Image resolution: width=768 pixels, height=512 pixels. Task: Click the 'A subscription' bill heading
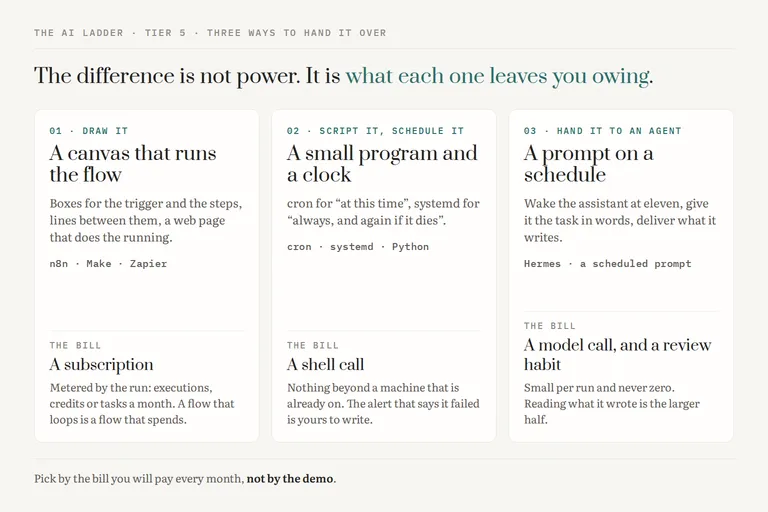coord(101,365)
